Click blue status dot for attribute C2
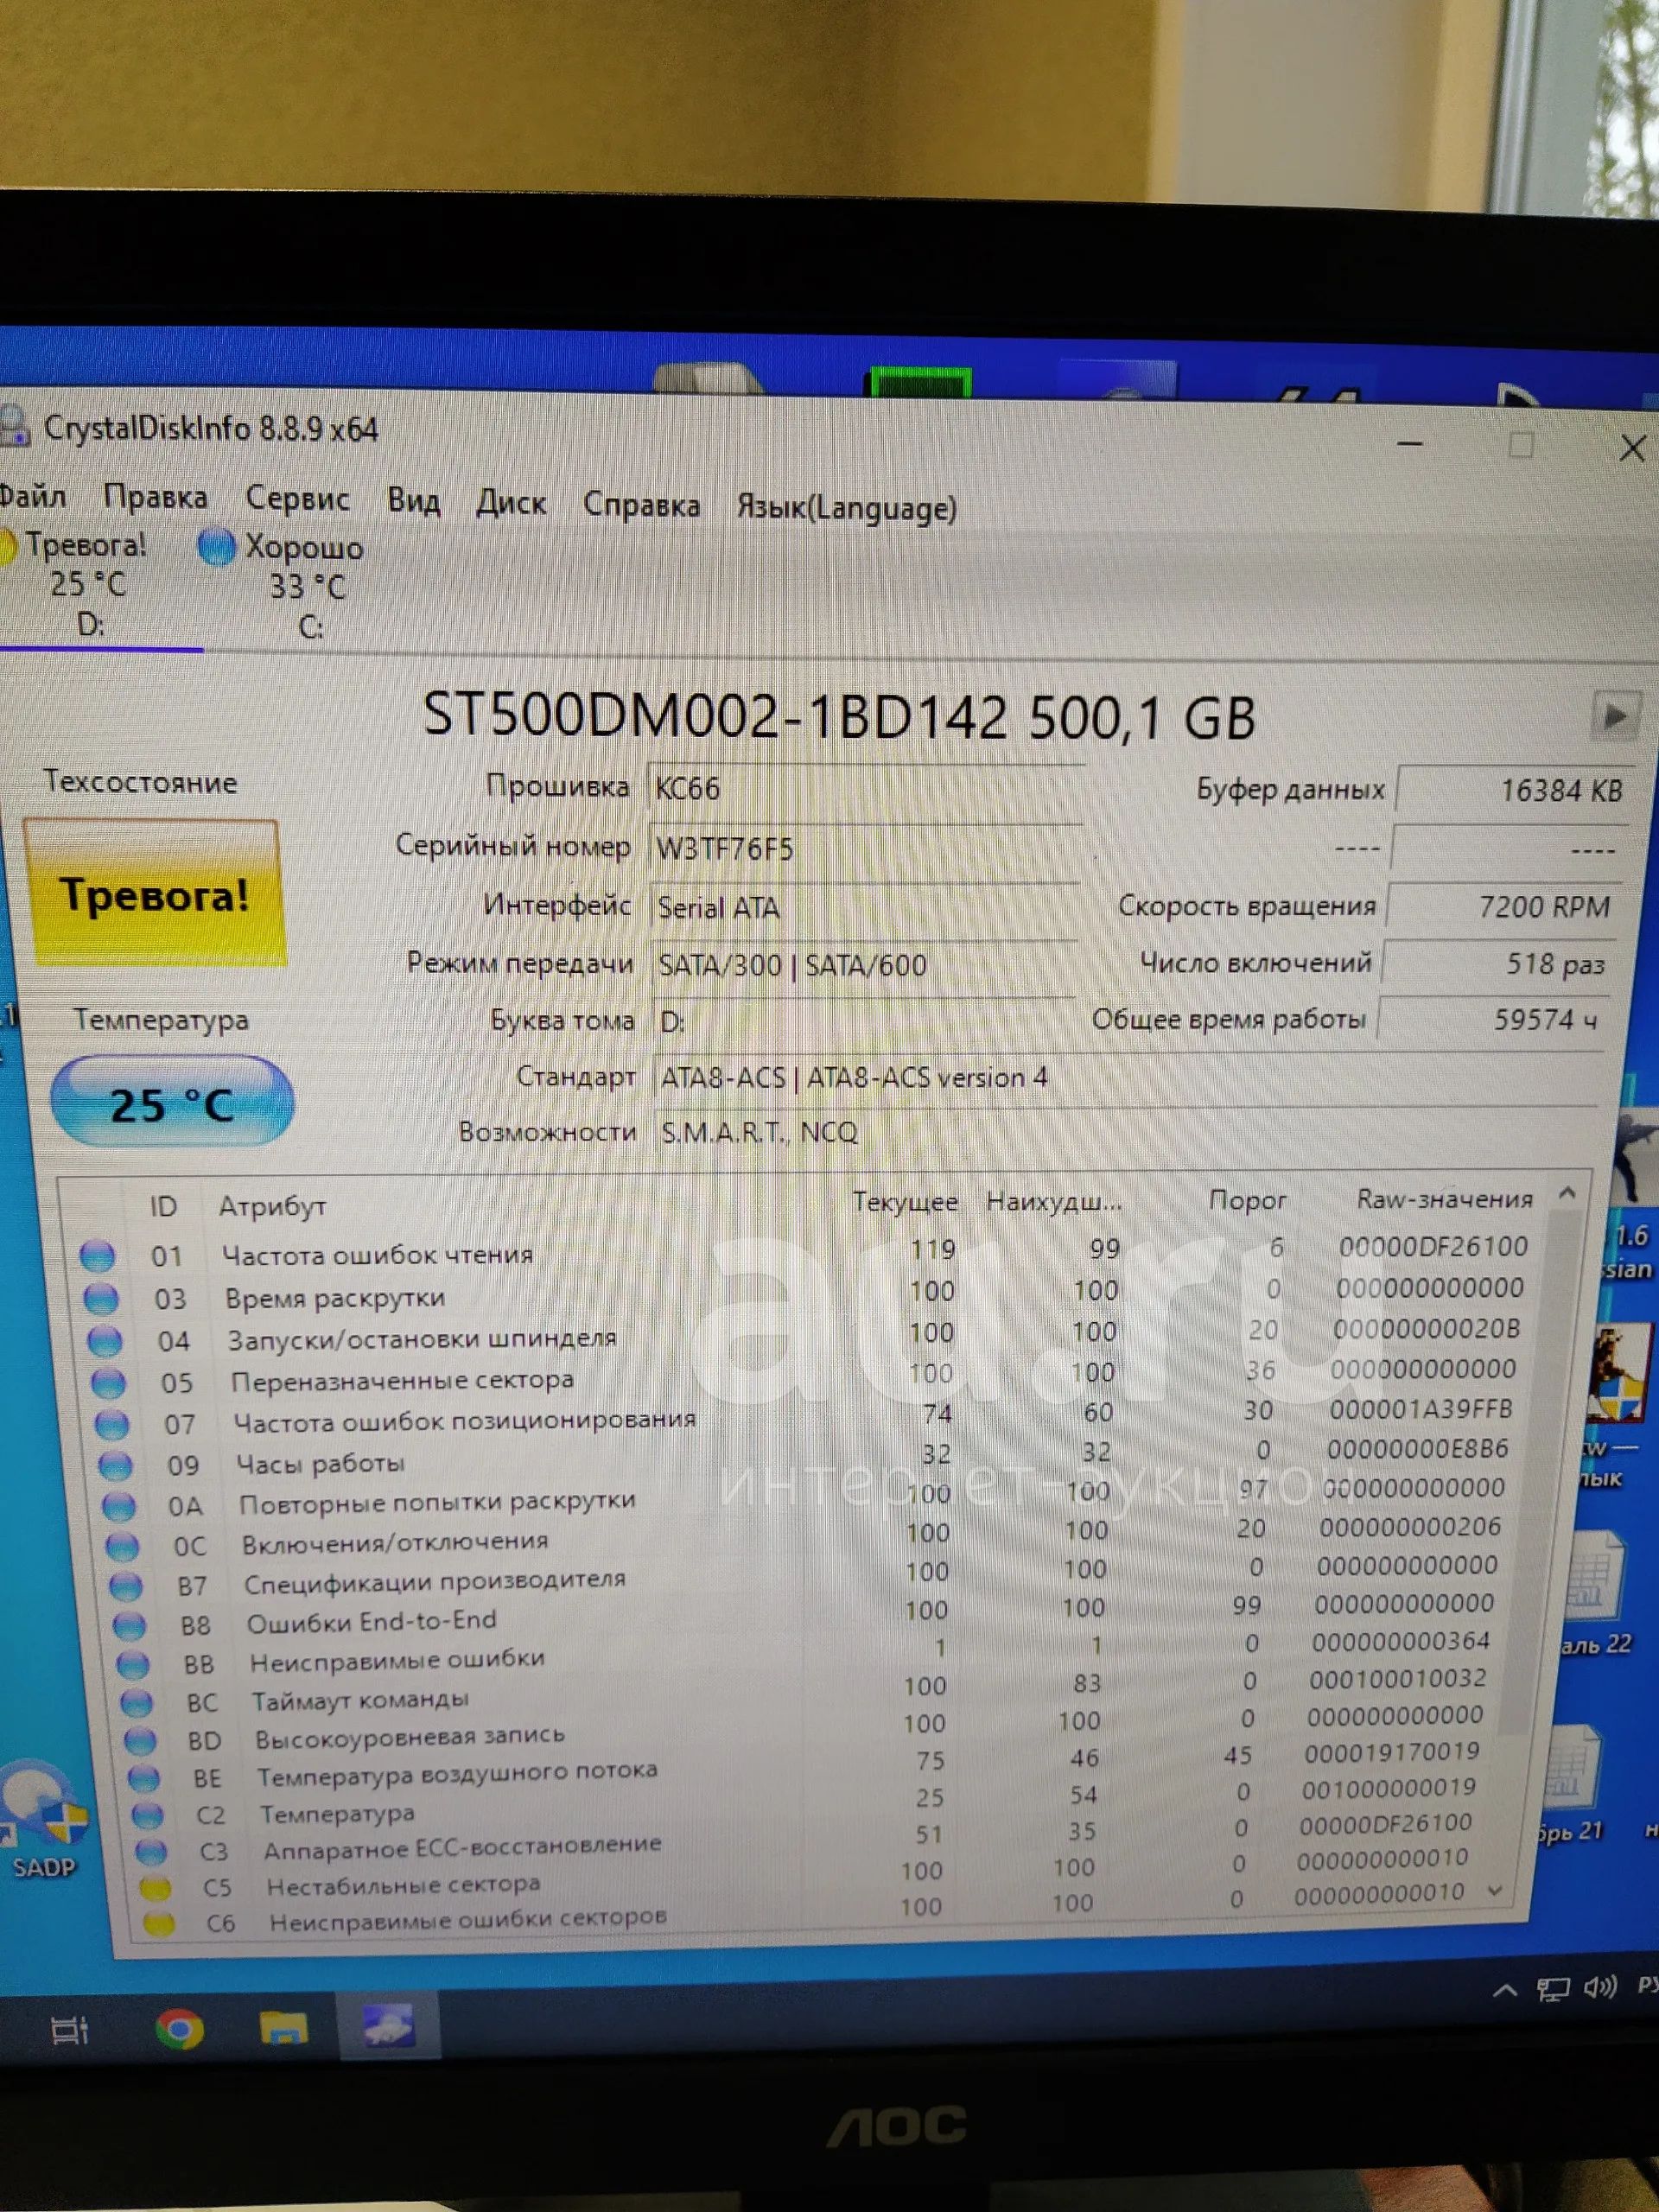The image size is (1659, 2212). (x=148, y=1815)
